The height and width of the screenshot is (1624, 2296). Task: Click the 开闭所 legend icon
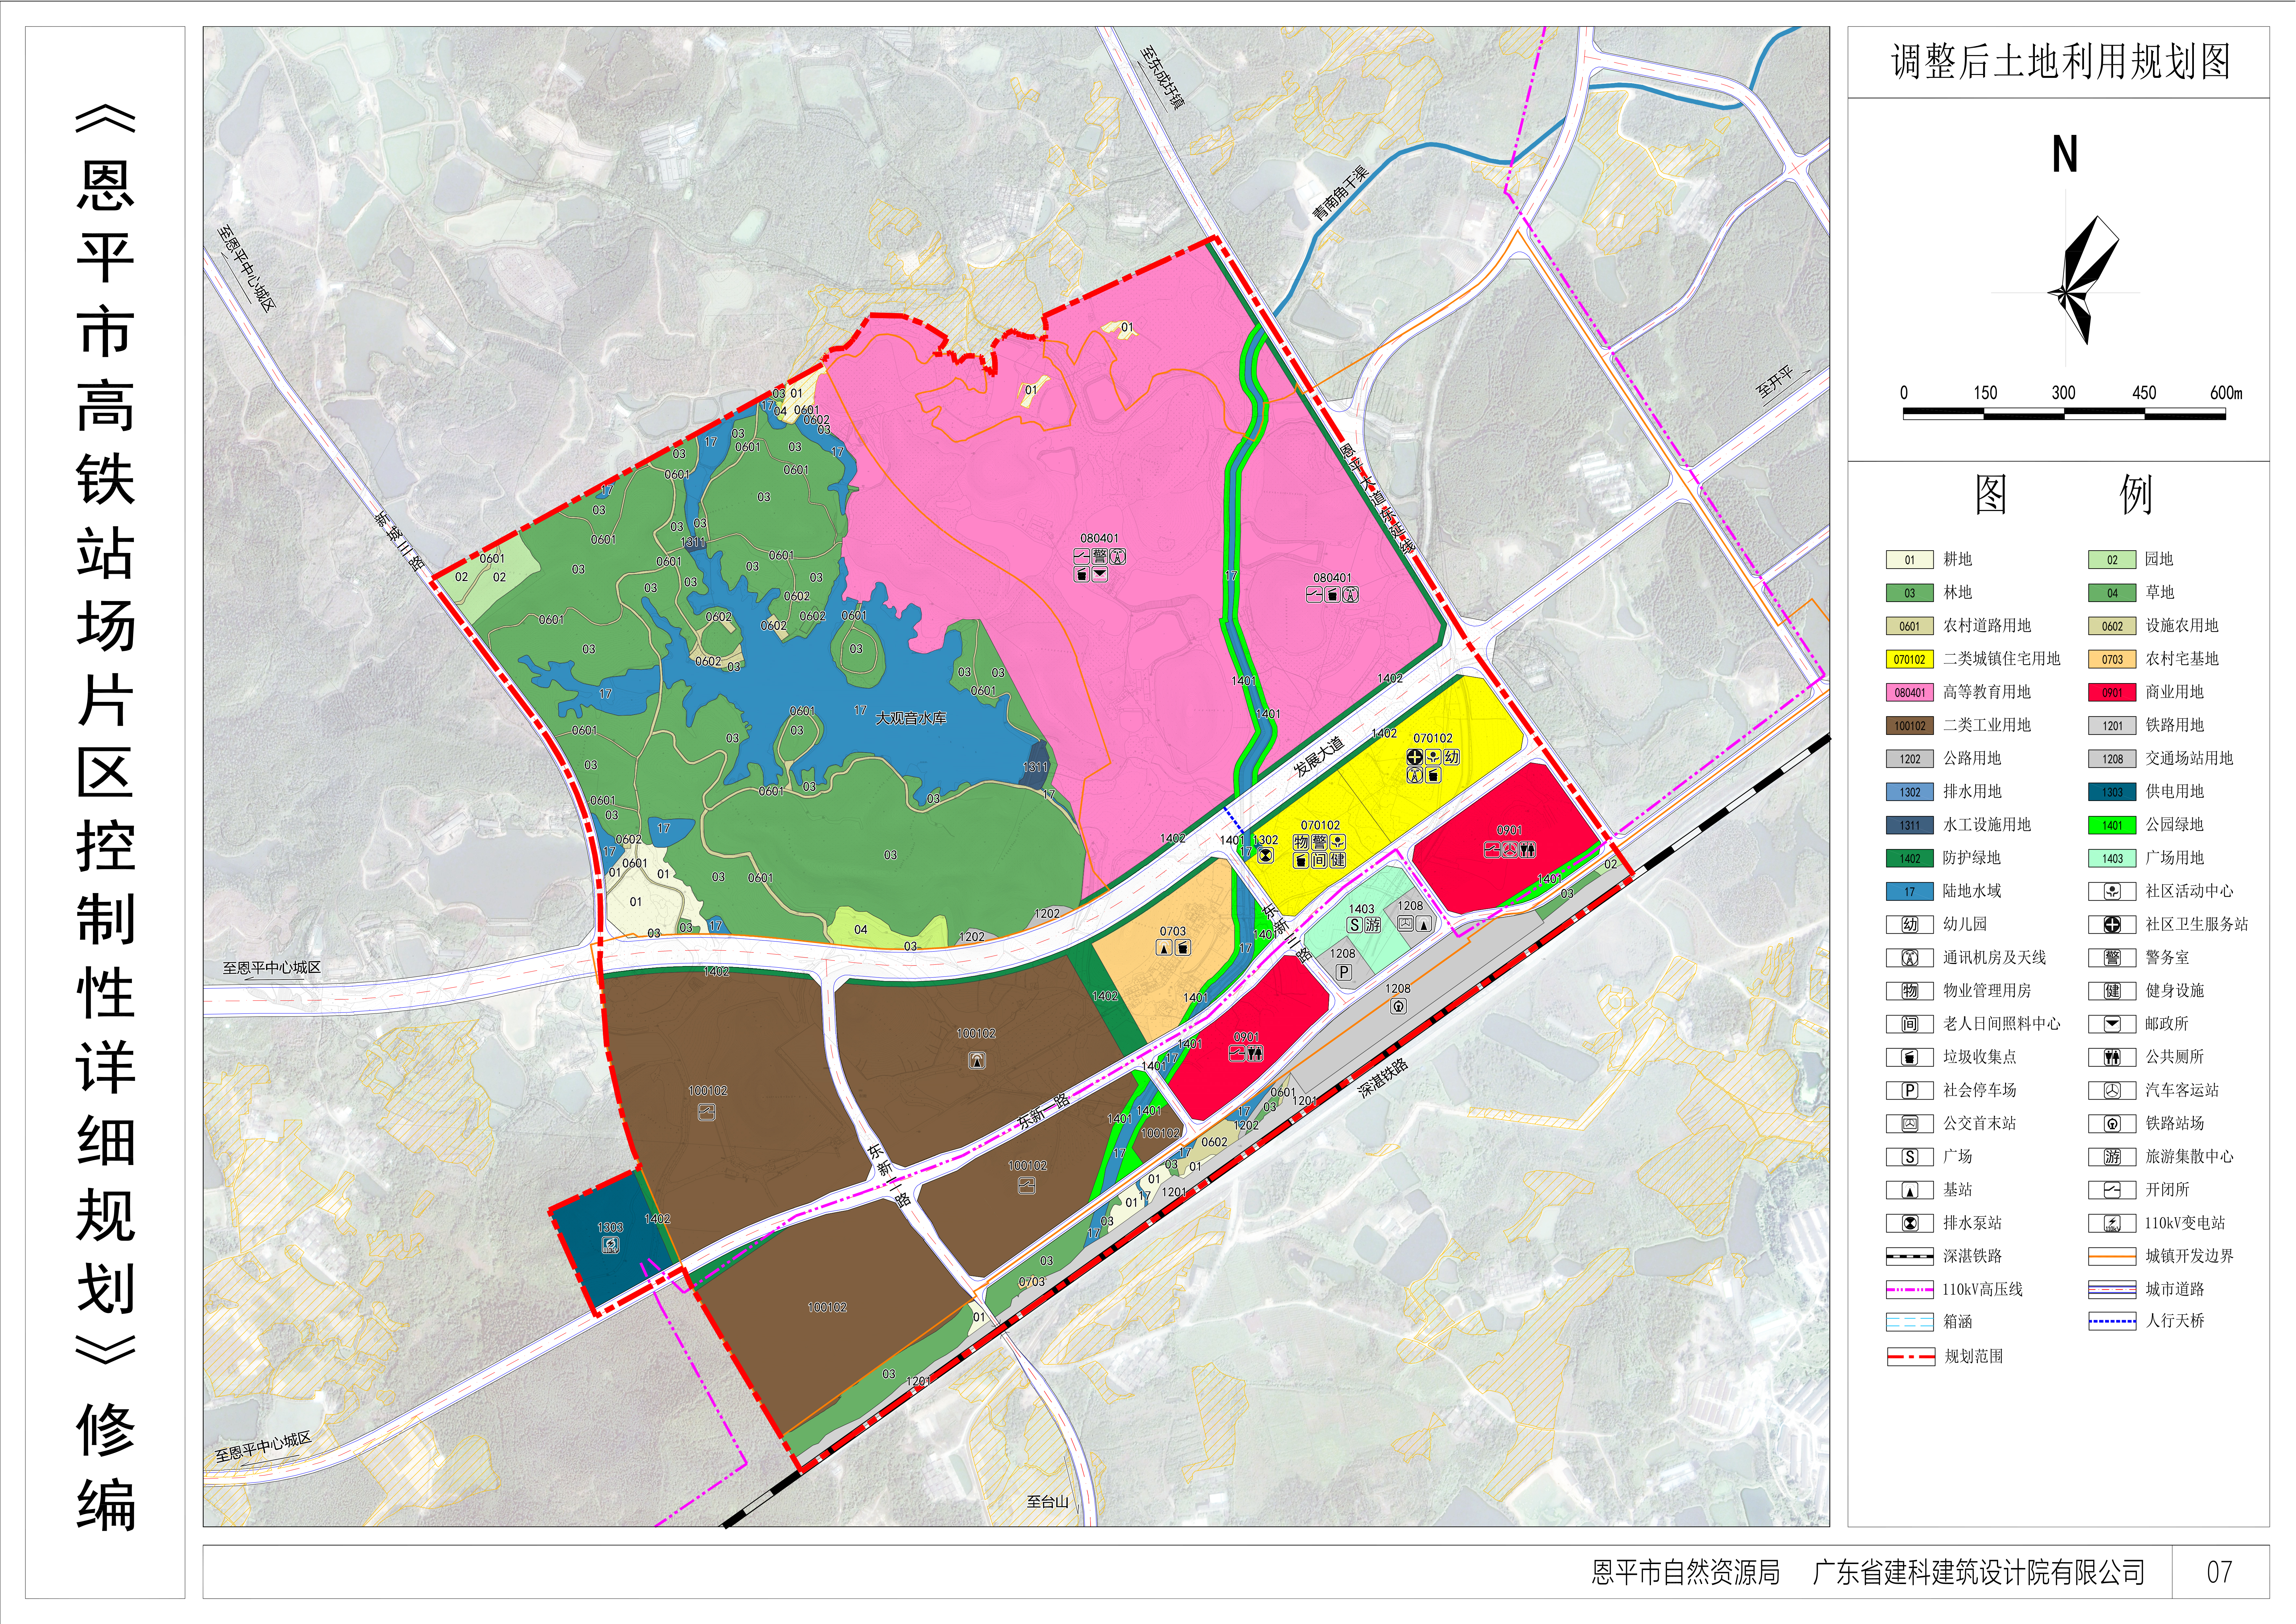2112,1190
